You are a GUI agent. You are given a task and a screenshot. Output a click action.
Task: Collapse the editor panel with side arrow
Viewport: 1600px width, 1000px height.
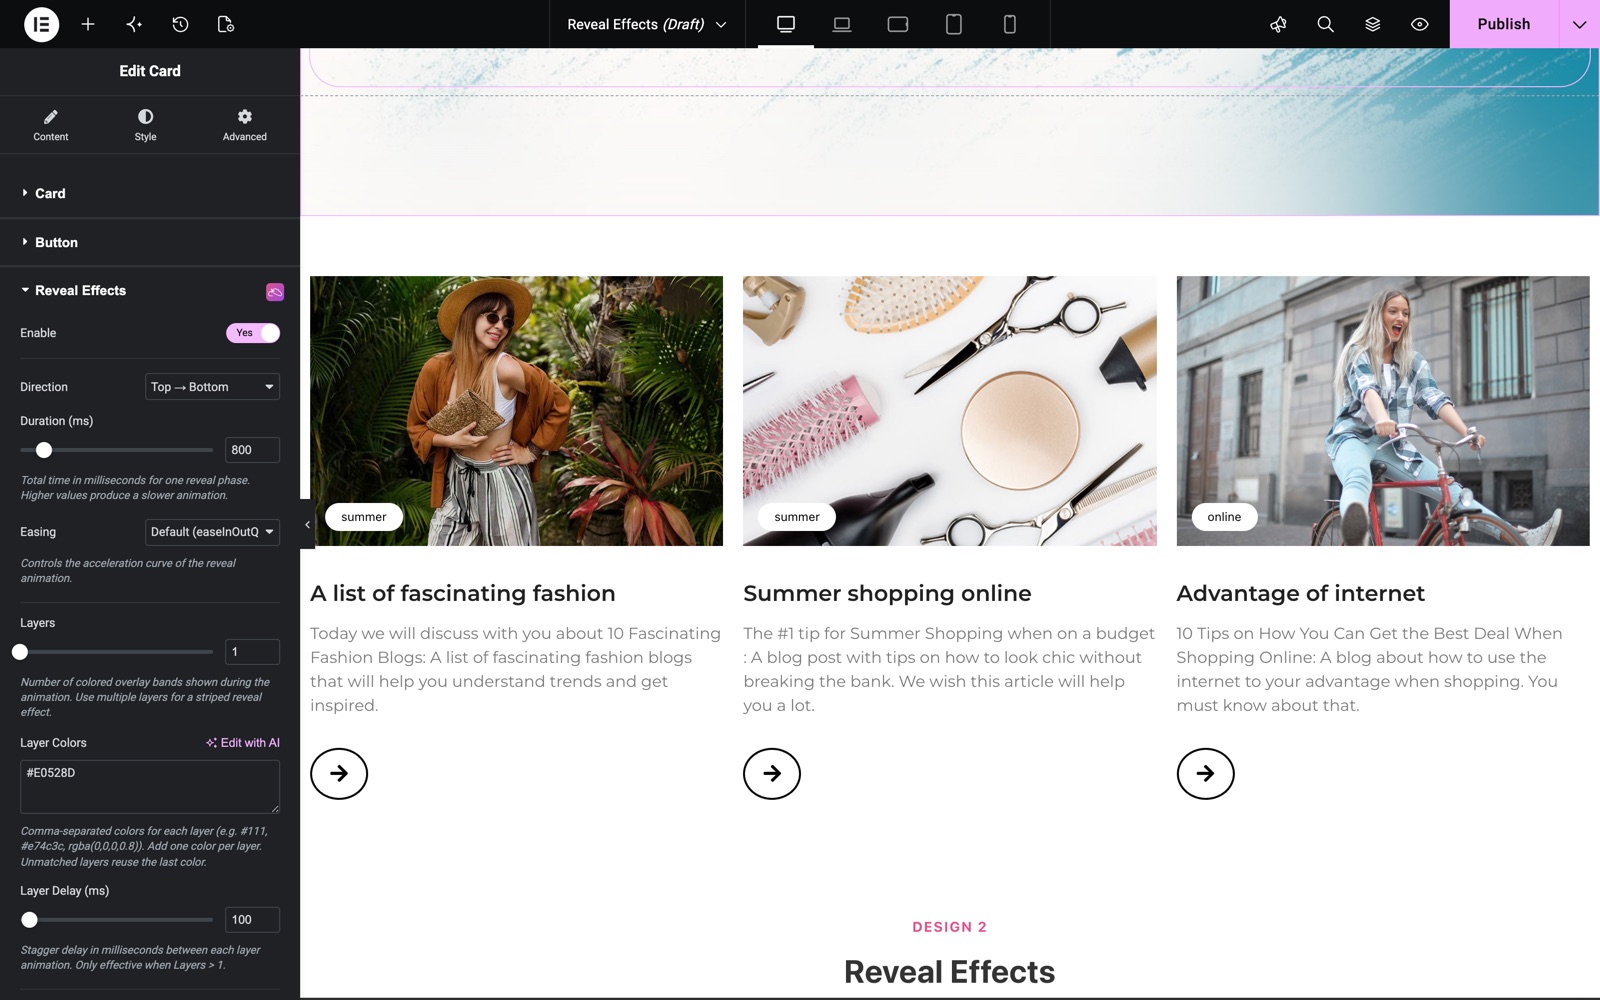tap(307, 524)
